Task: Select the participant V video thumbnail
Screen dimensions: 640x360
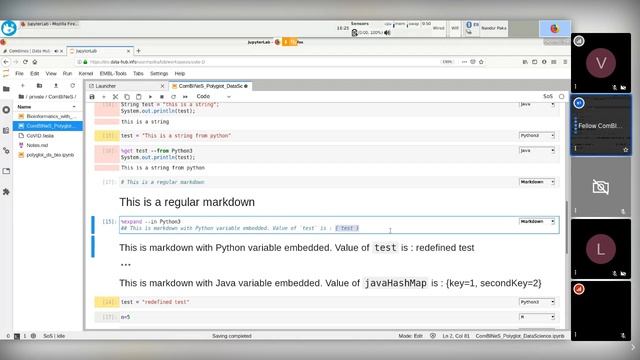Action: click(x=600, y=63)
